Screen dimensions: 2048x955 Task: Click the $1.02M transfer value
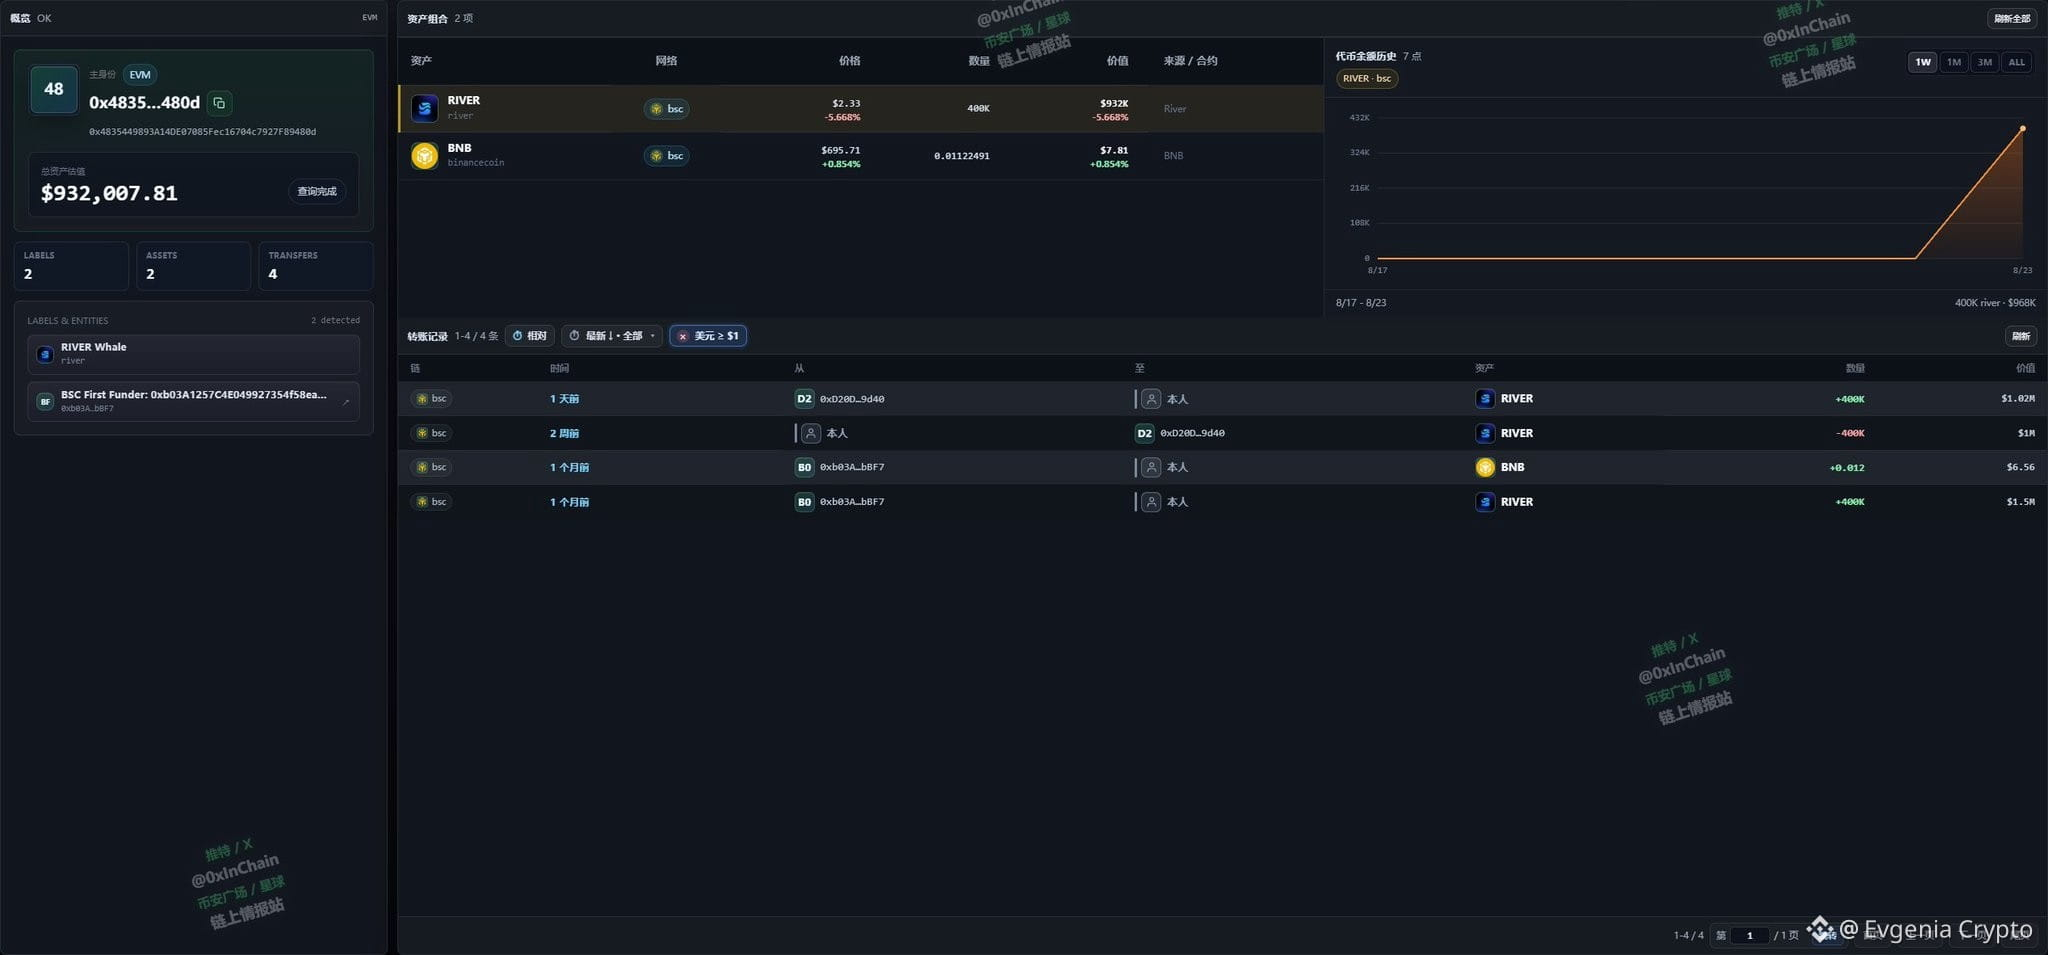[x=2018, y=399]
